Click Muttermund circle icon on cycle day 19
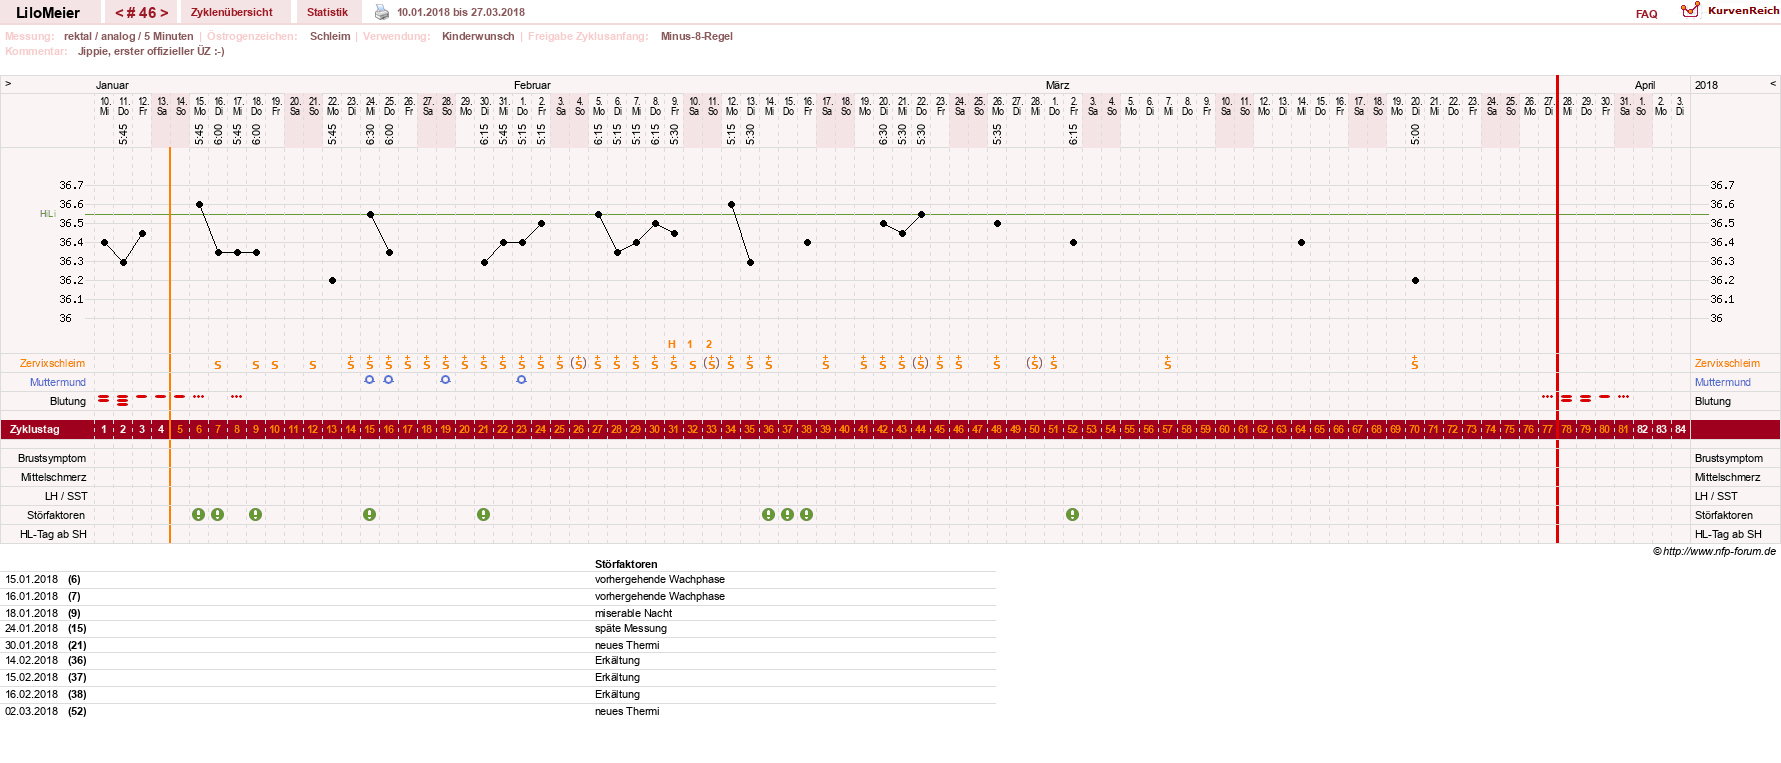 [x=446, y=380]
